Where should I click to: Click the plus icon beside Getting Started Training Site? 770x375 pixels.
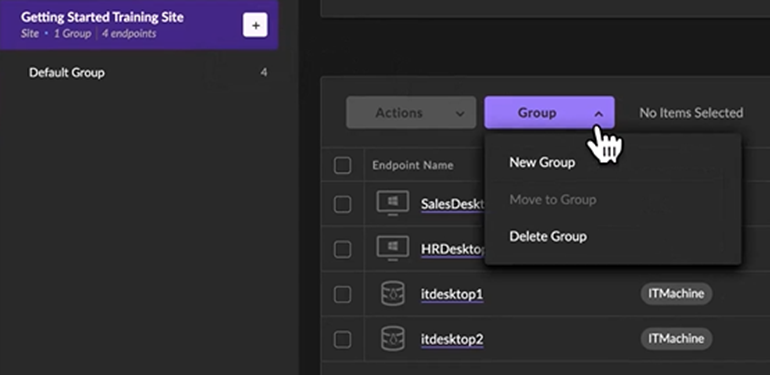point(255,25)
